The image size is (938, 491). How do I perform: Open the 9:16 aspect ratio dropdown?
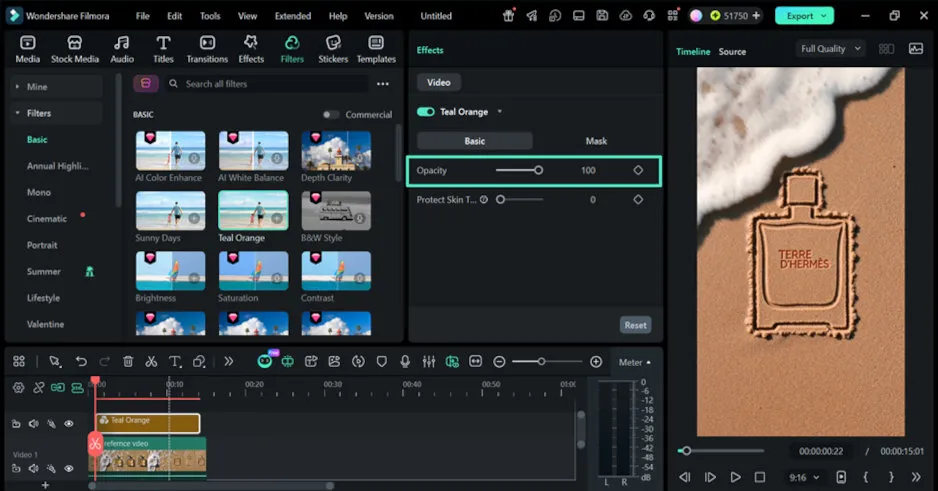coord(803,477)
